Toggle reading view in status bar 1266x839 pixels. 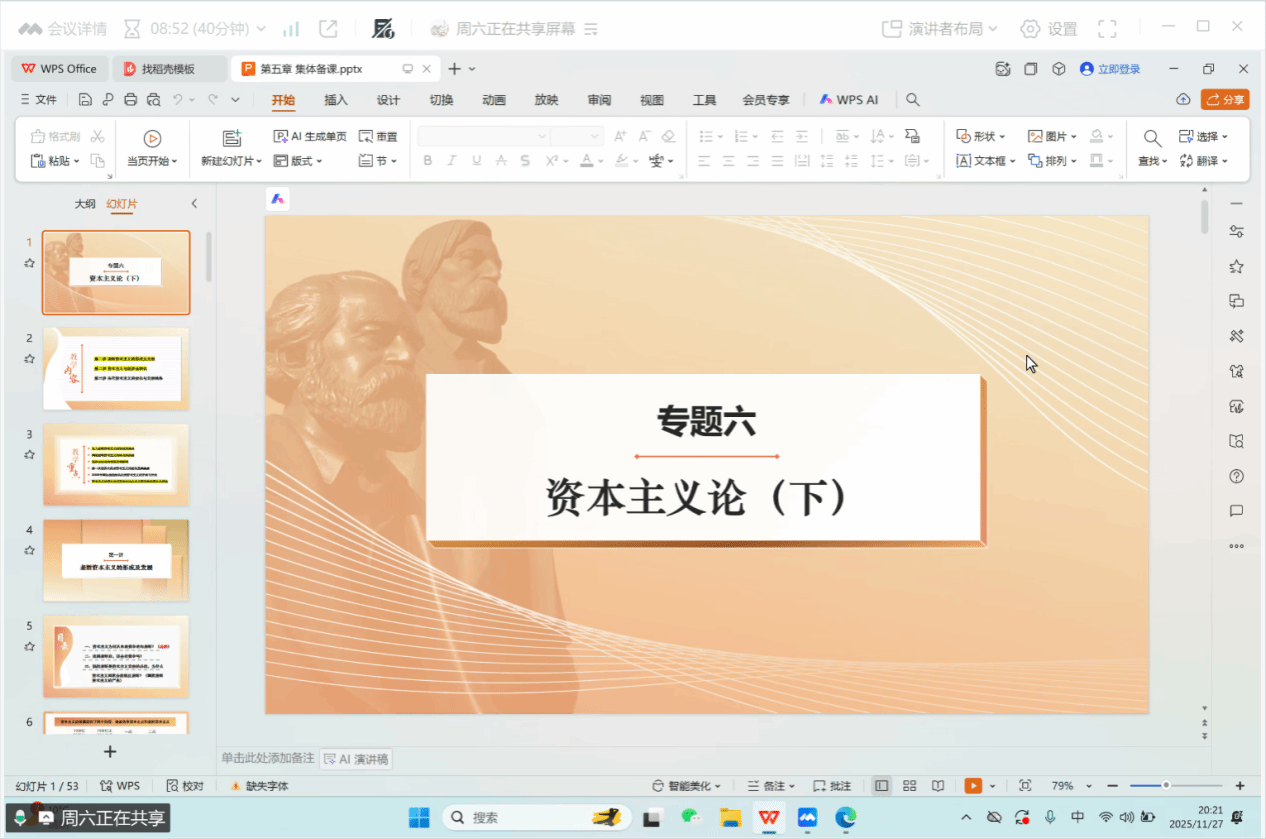tap(937, 786)
